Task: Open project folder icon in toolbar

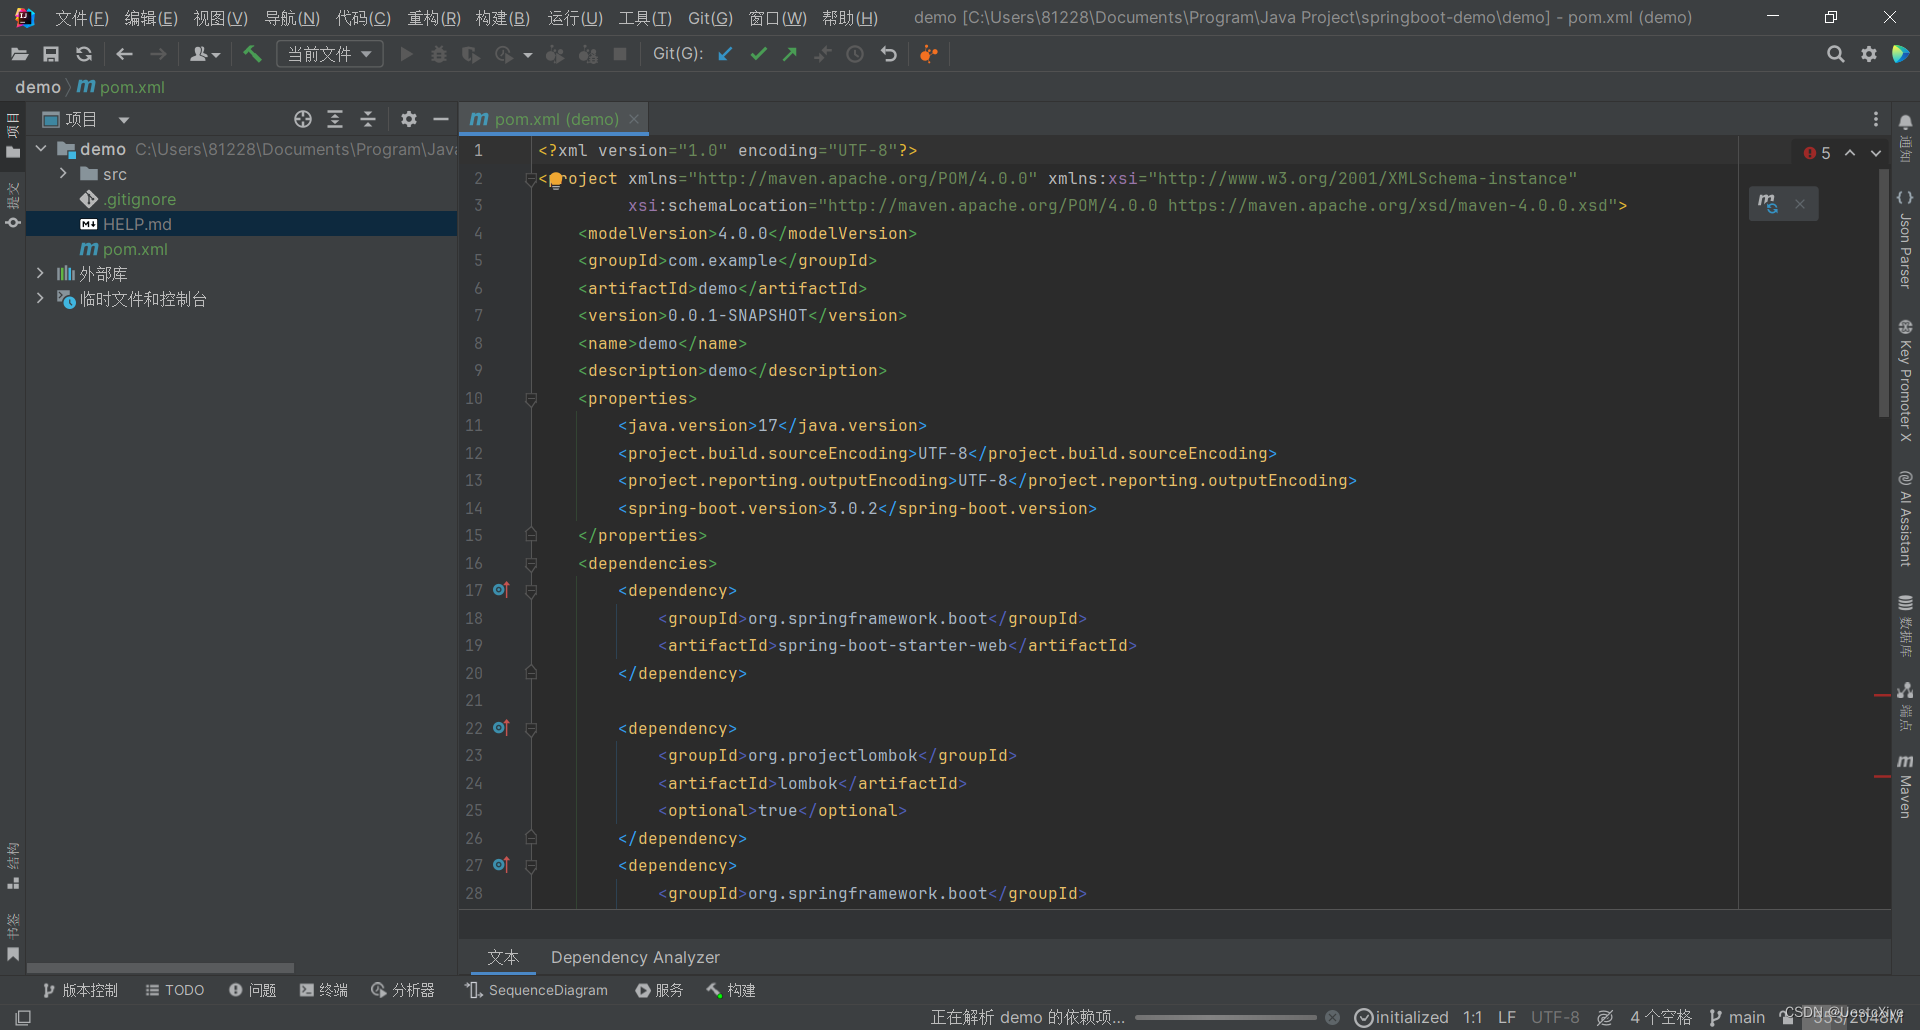Action: pos(19,54)
